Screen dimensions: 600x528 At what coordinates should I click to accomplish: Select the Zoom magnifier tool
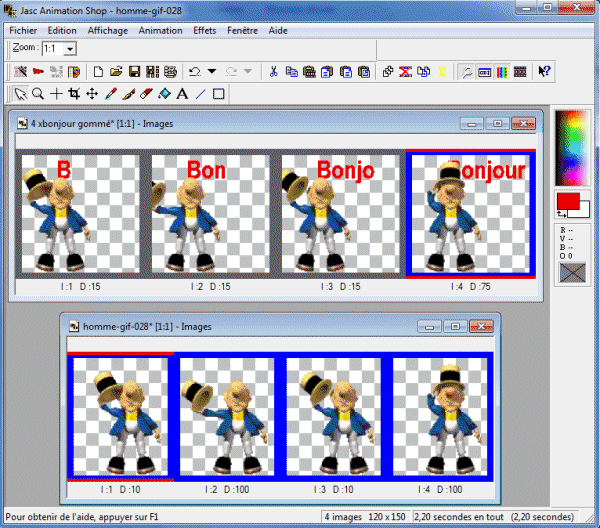coord(38,94)
